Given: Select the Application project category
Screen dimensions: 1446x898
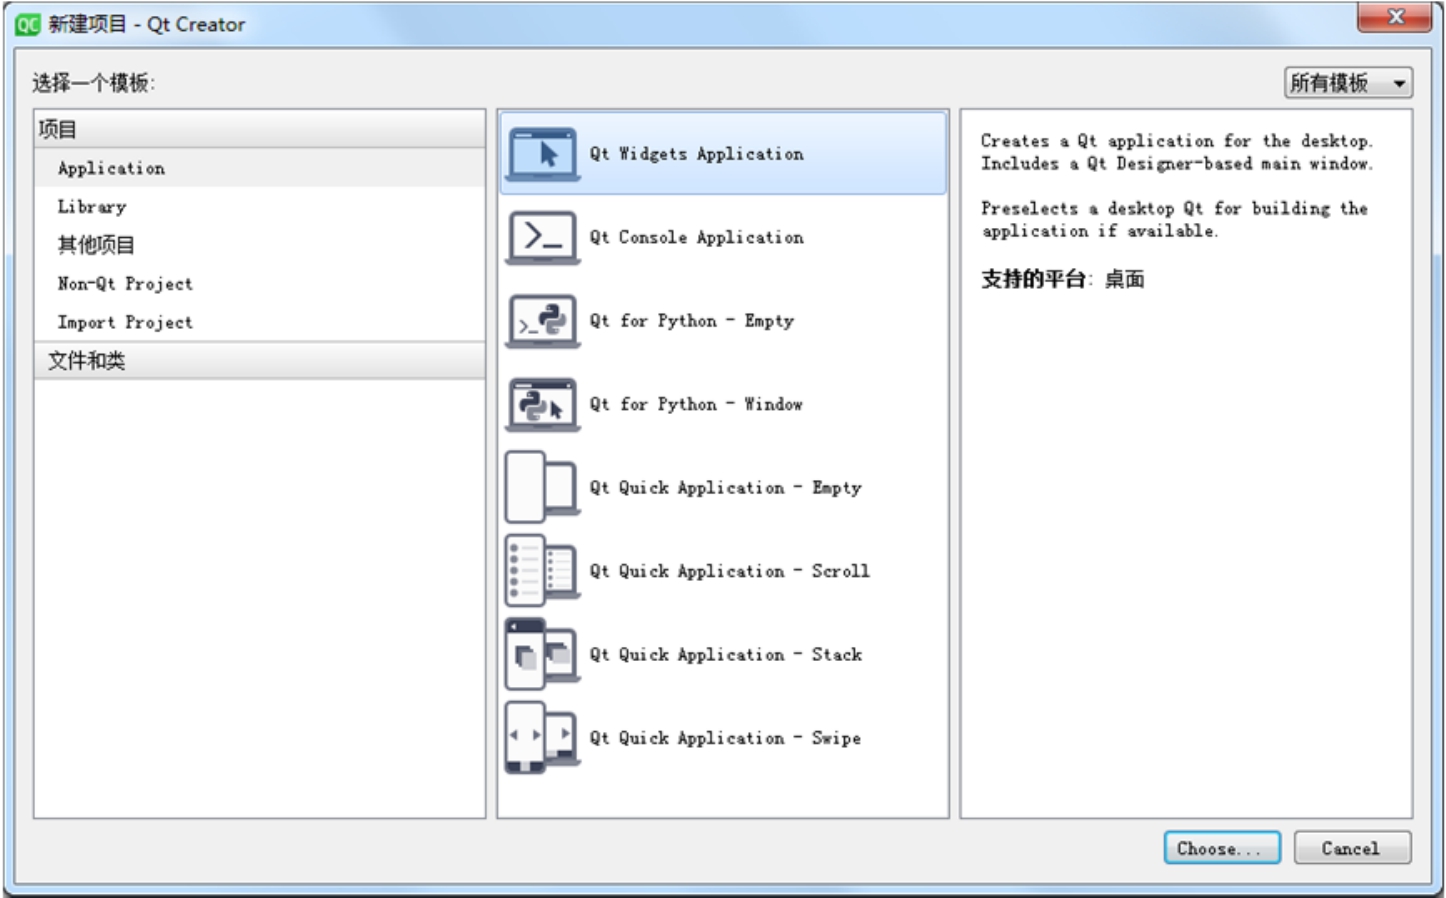Looking at the screenshot, I should click(260, 168).
